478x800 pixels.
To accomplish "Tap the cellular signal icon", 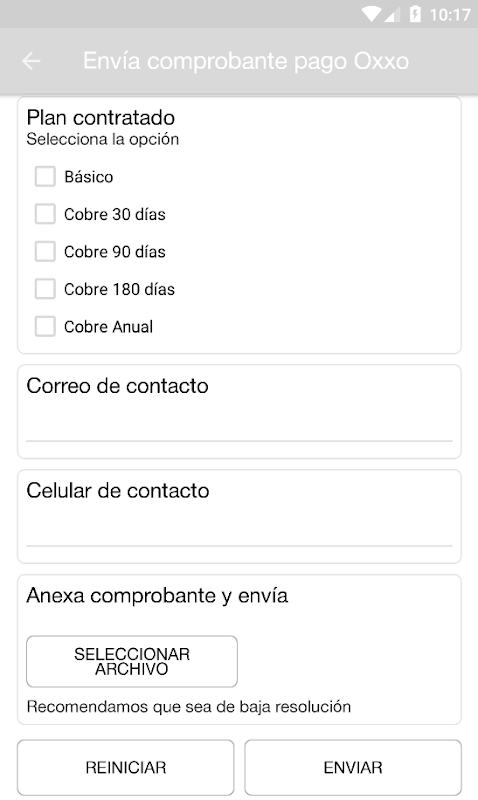I will [x=390, y=15].
